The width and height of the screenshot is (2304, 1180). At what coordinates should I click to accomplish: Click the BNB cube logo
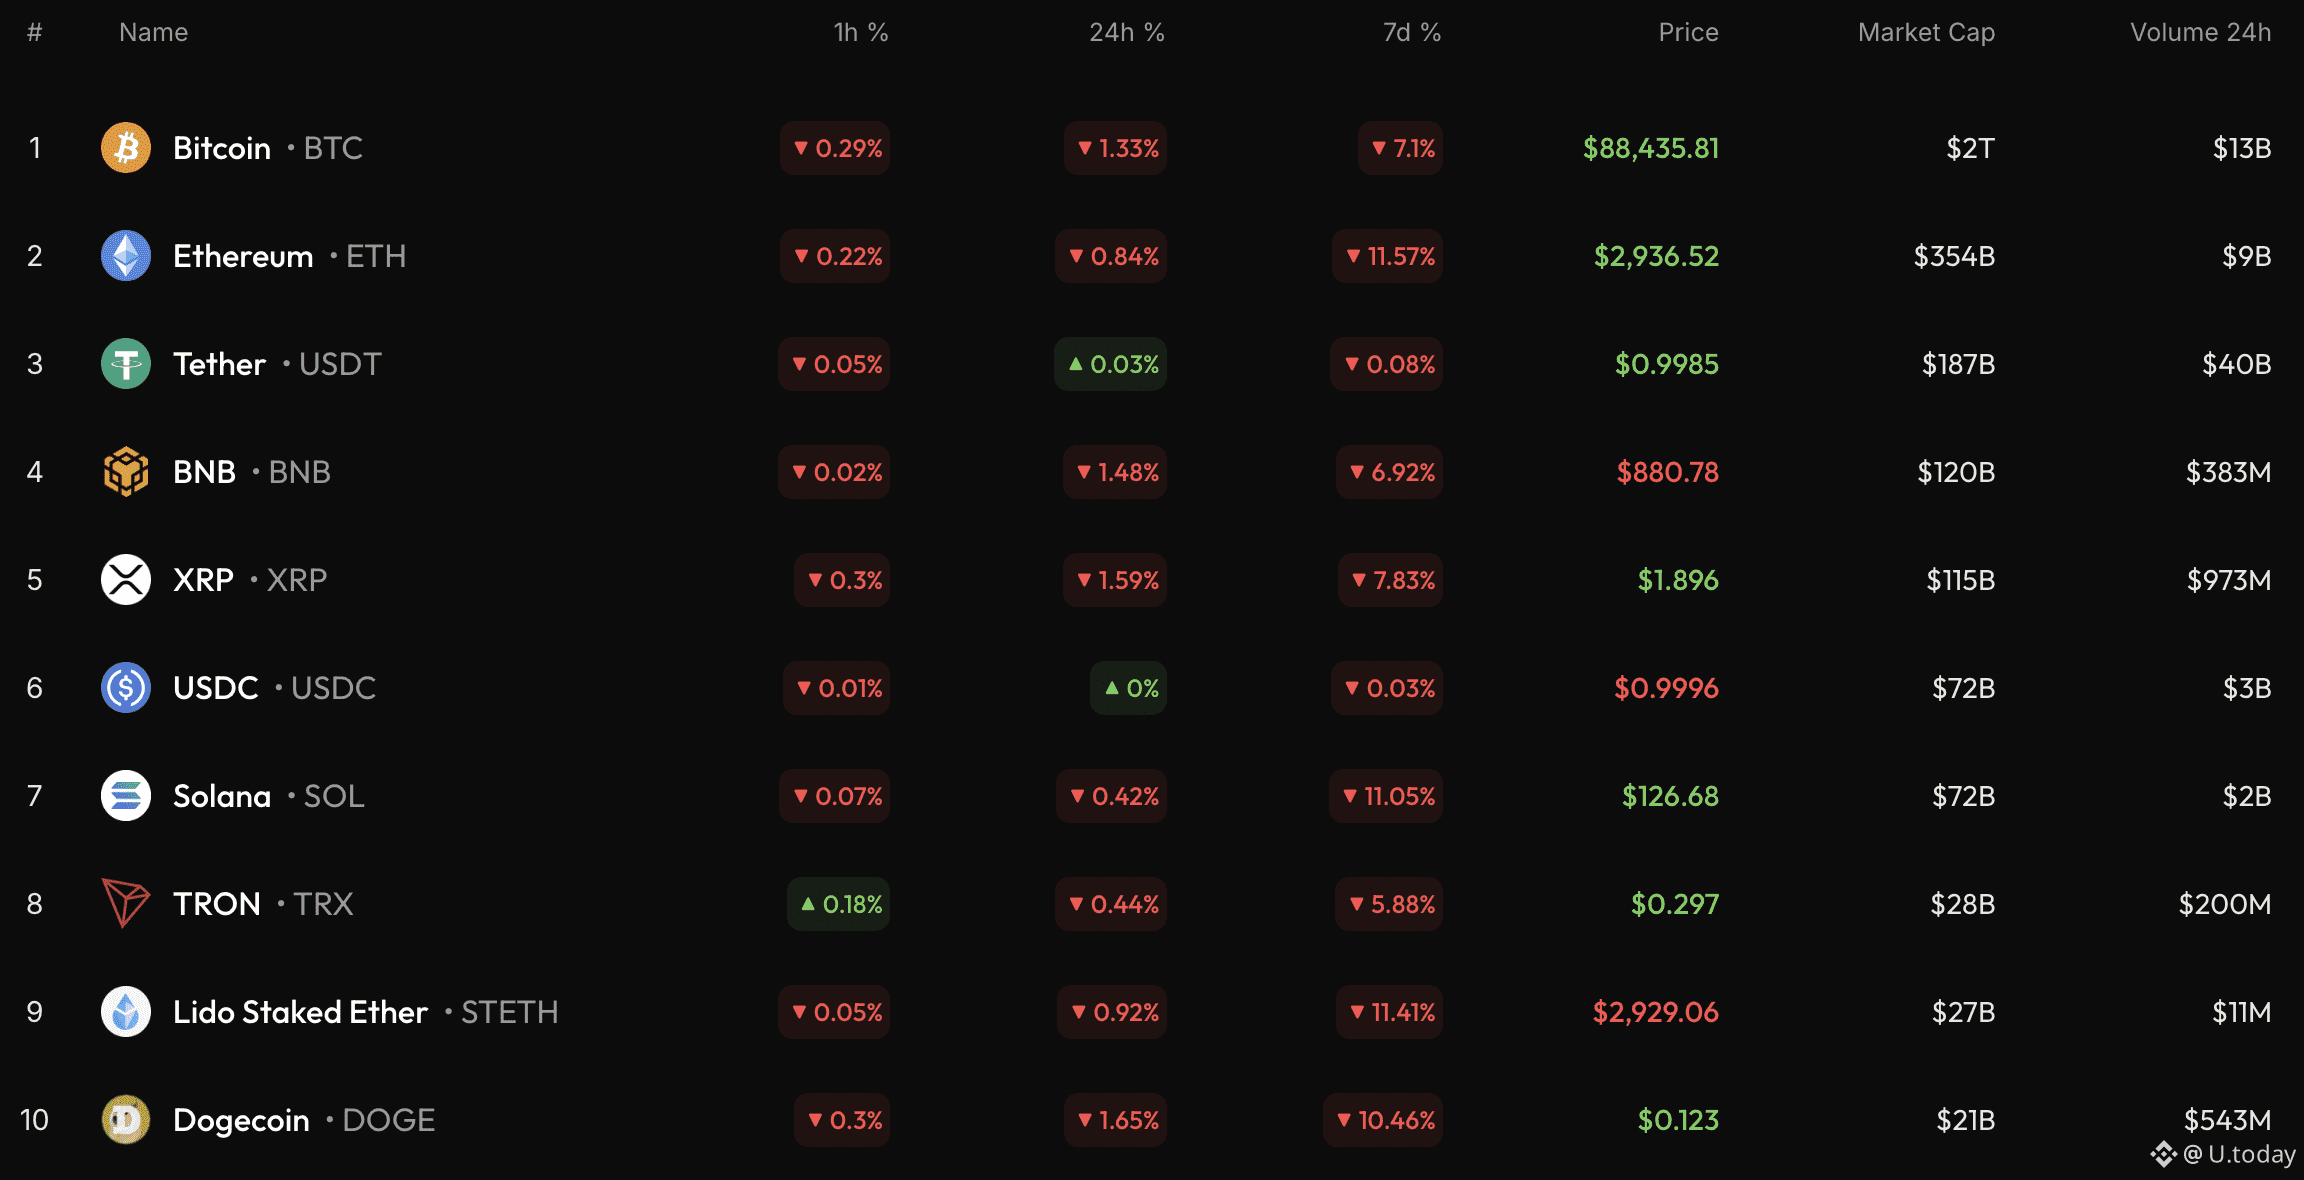(x=126, y=472)
